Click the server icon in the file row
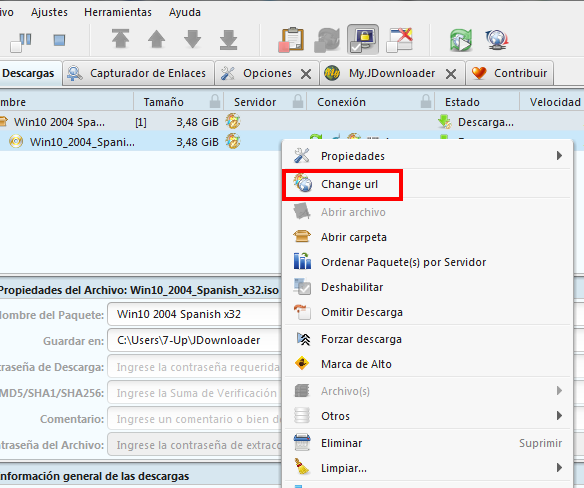 point(233,142)
